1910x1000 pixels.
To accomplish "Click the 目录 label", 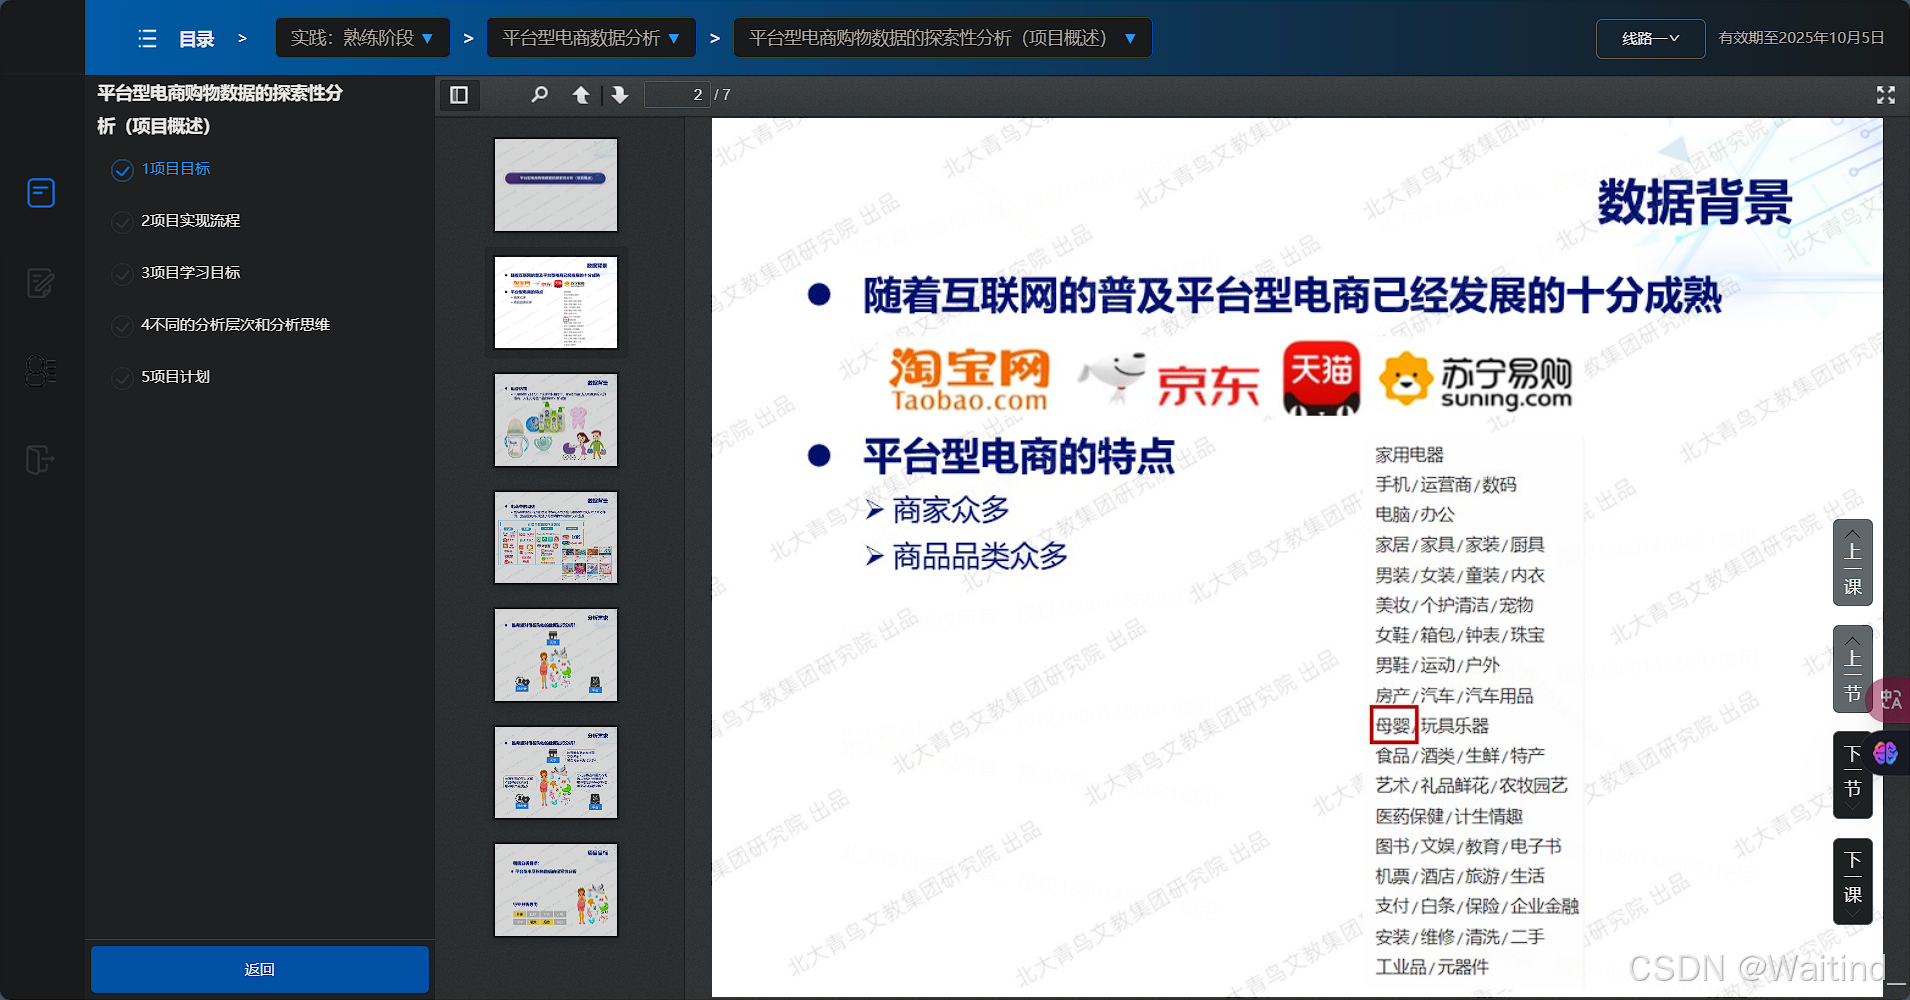I will pos(197,39).
